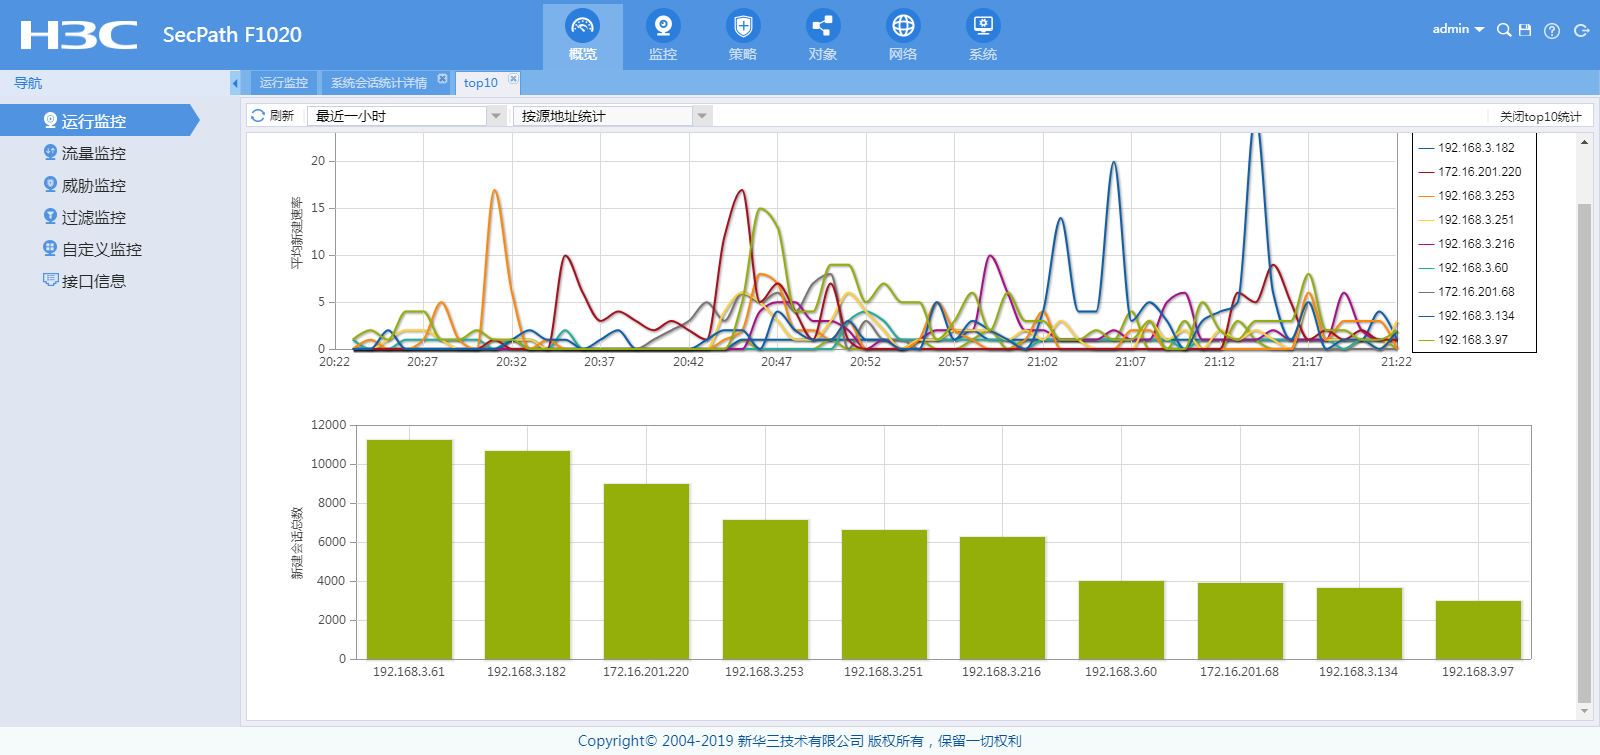The image size is (1600, 755).
Task: Open the 网络 network globe icon
Action: click(903, 25)
